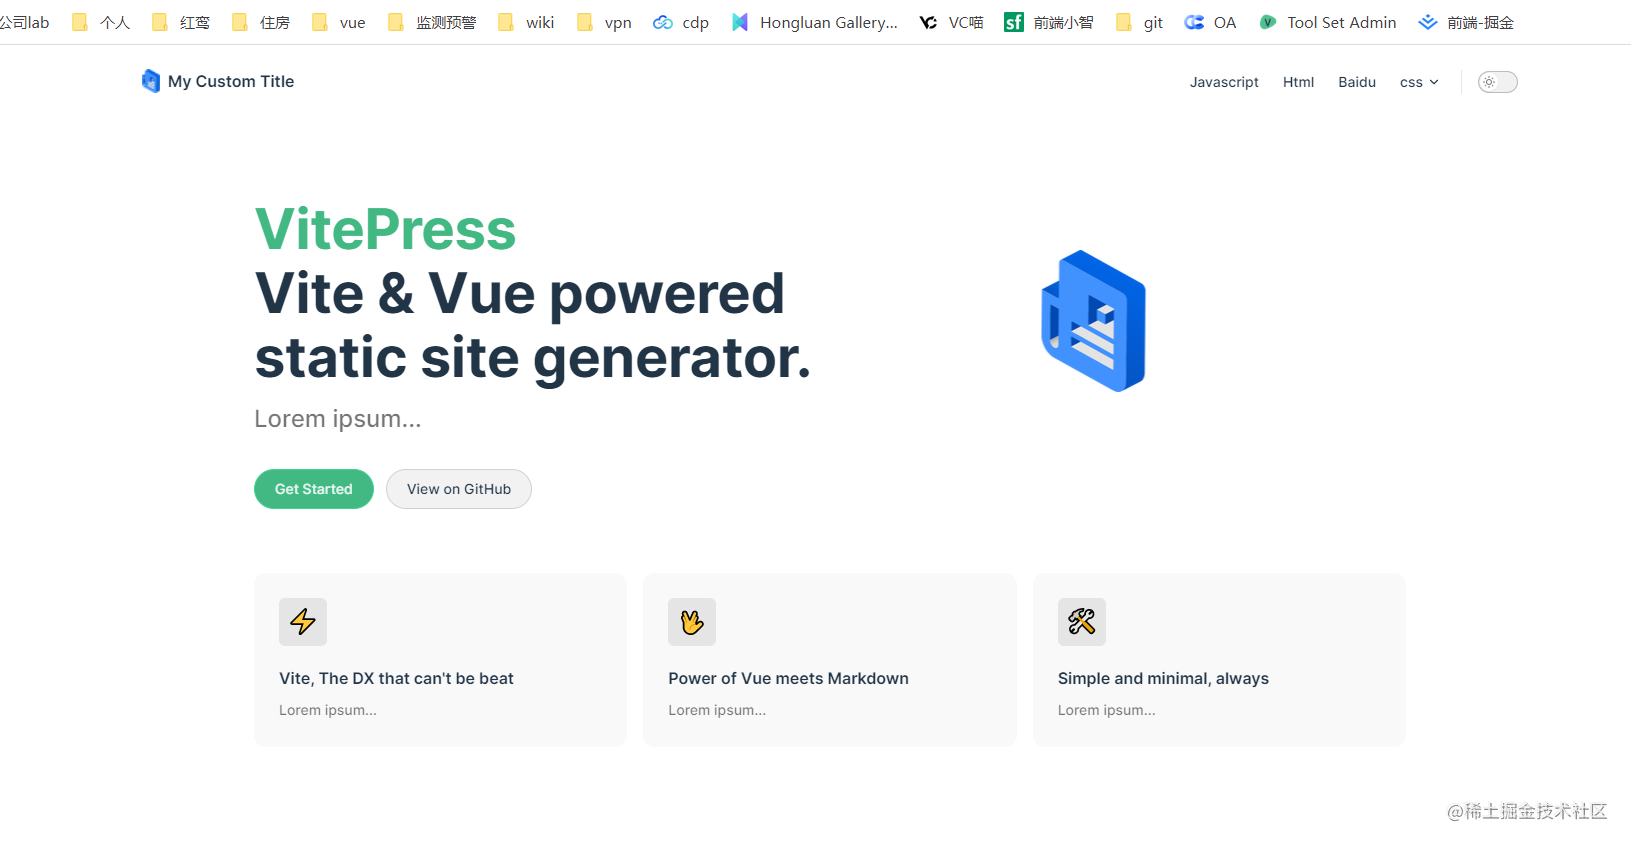Open the Baidu nav link
1631x845 pixels.
(1357, 82)
